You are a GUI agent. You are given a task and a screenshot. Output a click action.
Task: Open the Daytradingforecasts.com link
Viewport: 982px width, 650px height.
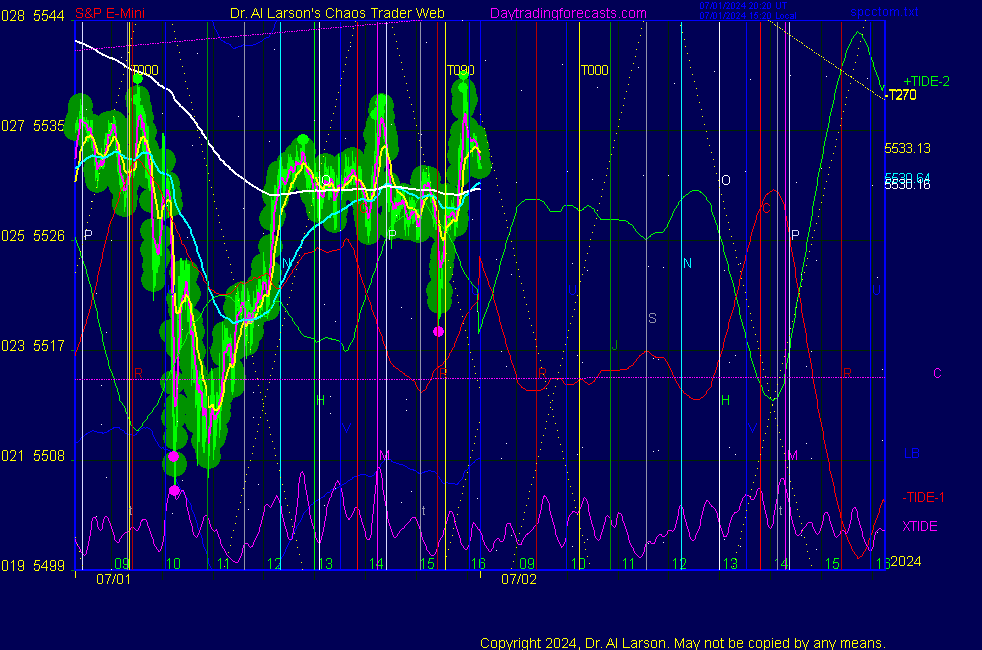567,14
